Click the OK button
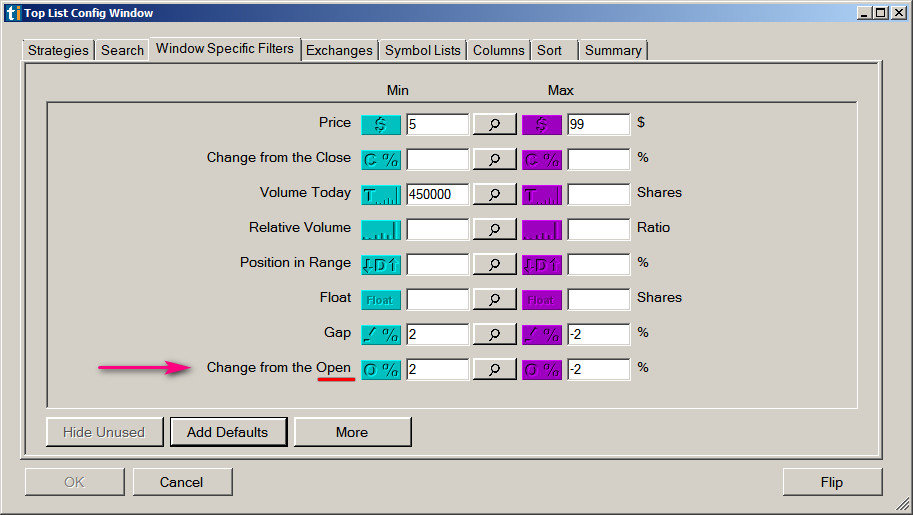 click(x=75, y=482)
